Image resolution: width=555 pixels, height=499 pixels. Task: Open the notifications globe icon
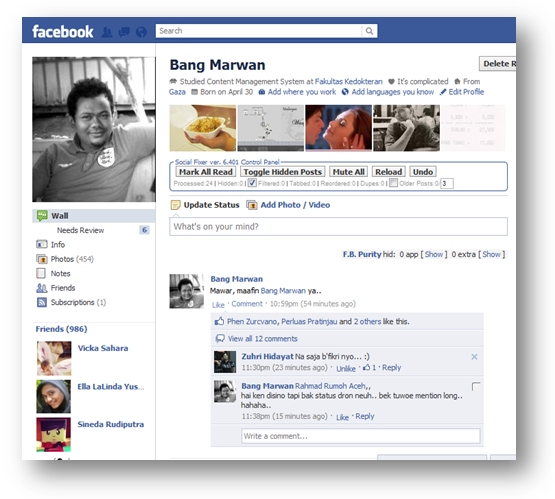[x=141, y=32]
